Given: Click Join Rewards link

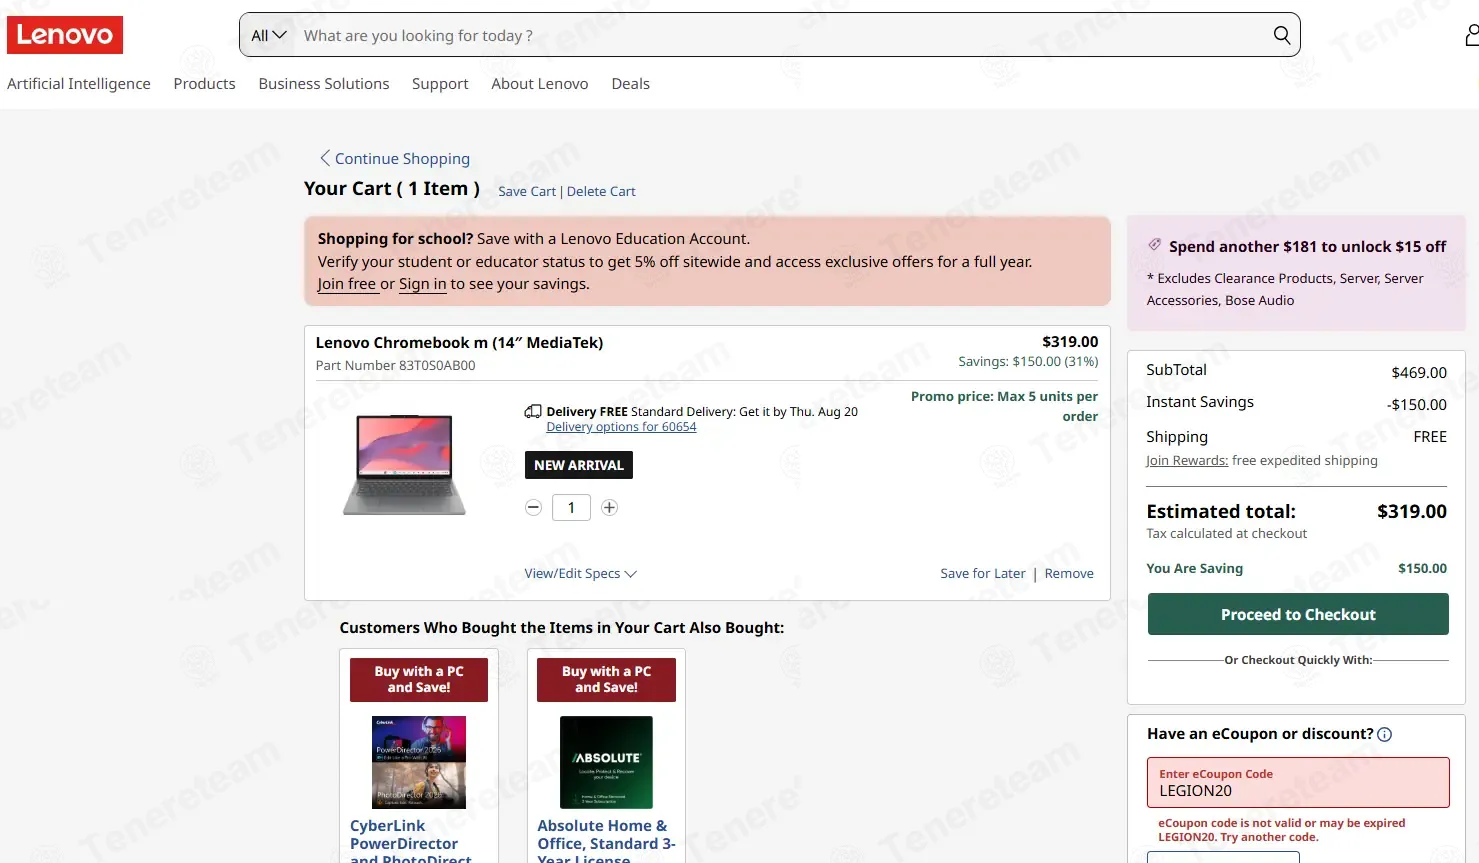Looking at the screenshot, I should [x=1187, y=461].
